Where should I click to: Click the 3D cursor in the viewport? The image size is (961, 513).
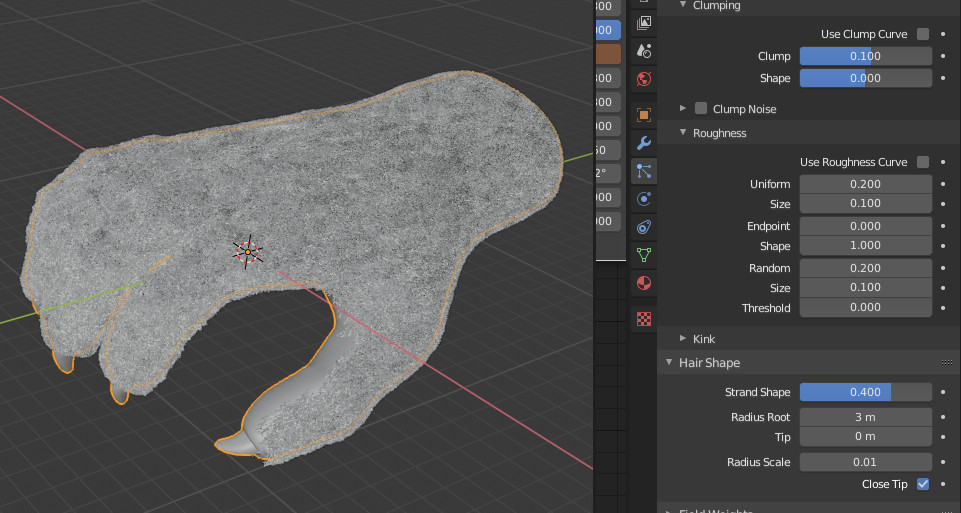[248, 251]
